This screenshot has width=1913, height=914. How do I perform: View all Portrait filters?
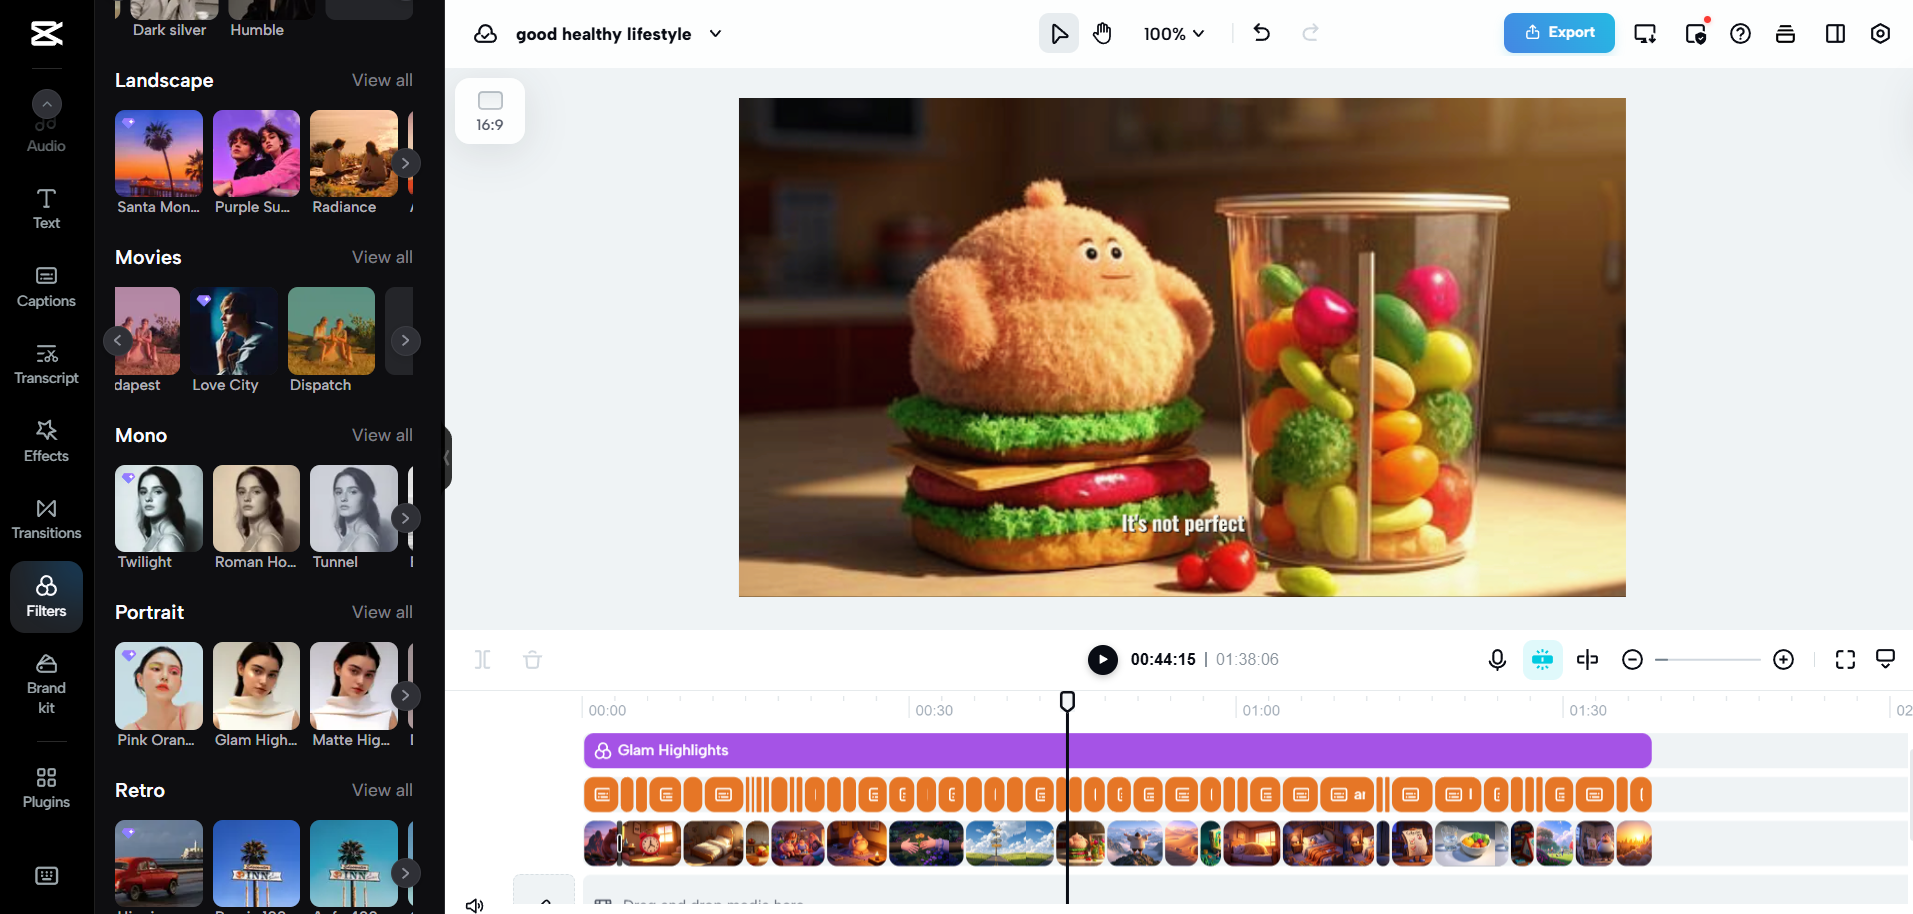[382, 612]
